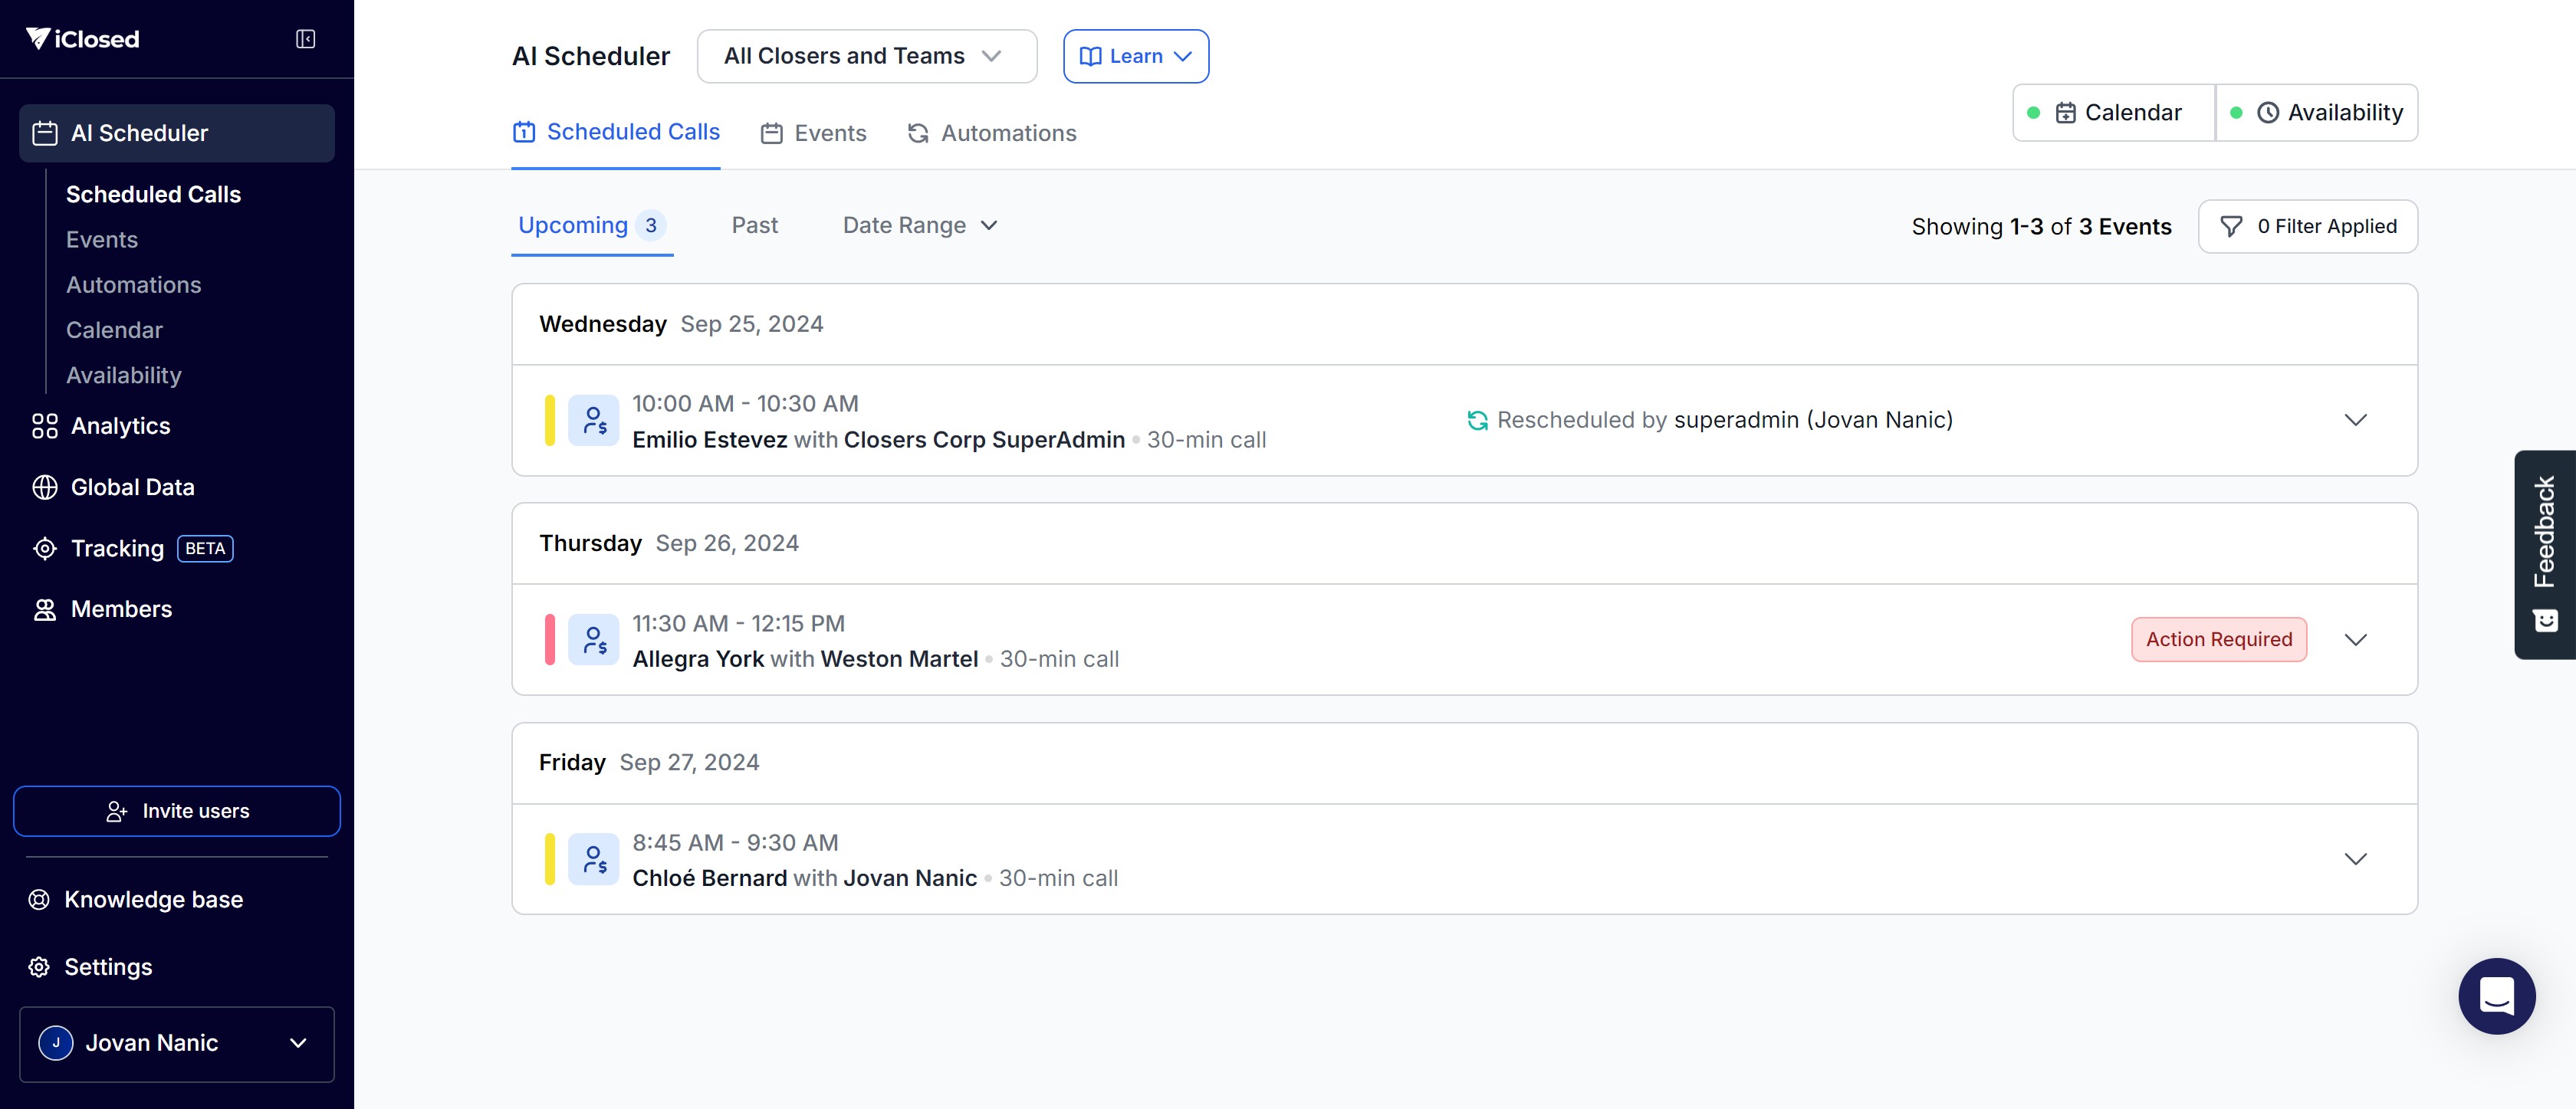Click the Settings gear icon
Screen dimensions: 2576x1109
tap(39, 967)
